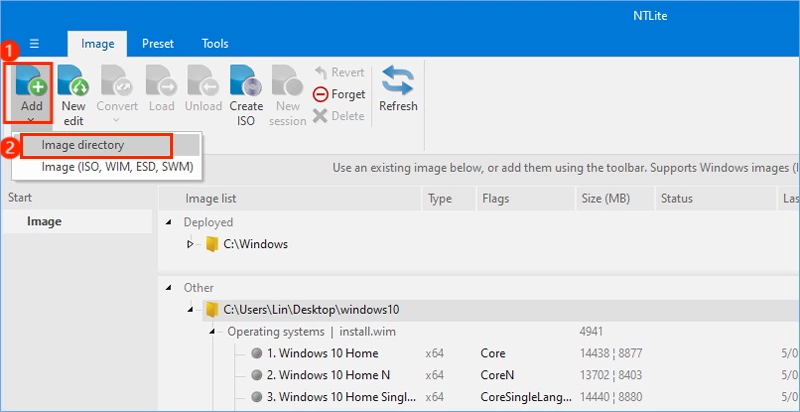Choose Image (ISO, WIM, ESD, SWM) option
The height and width of the screenshot is (412, 800).
pos(117,167)
